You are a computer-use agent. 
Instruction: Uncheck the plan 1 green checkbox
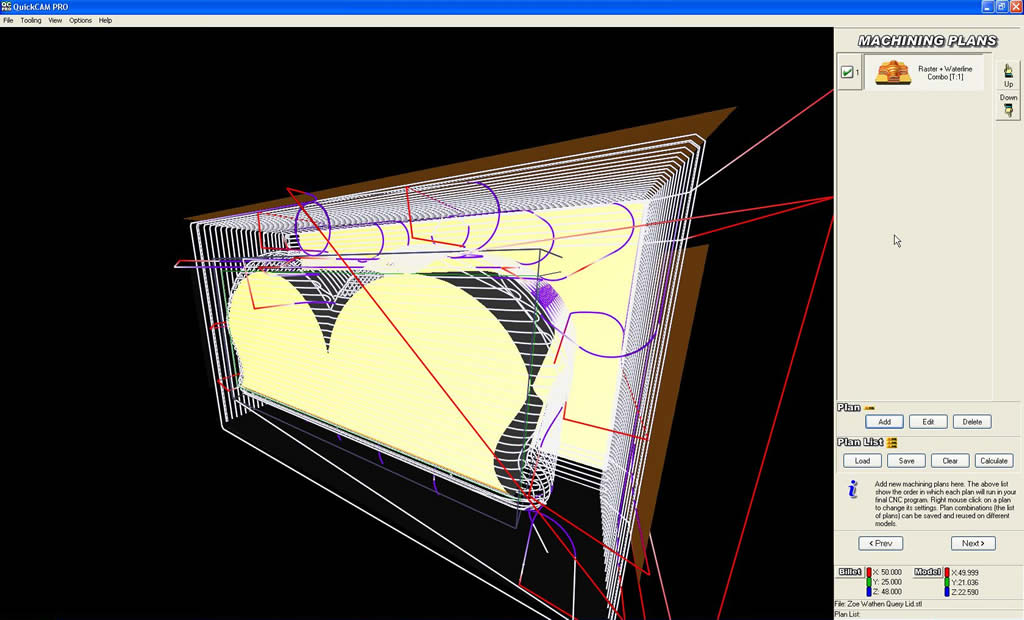[847, 72]
